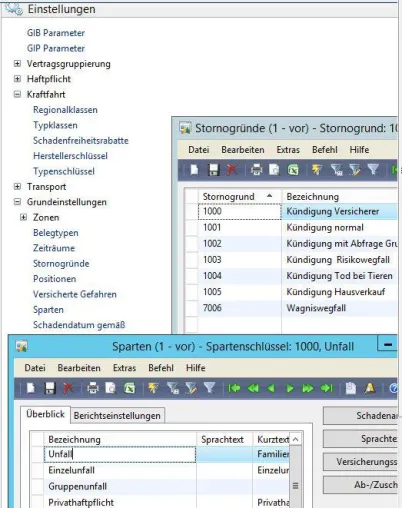Expand the Transport tree node
This screenshot has height=508, width=402.
(x=17, y=186)
